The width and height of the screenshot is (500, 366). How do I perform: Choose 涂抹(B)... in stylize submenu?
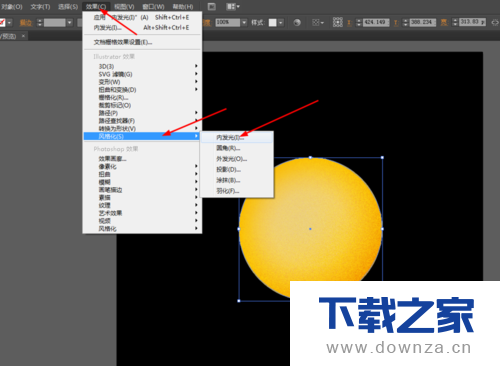click(237, 180)
